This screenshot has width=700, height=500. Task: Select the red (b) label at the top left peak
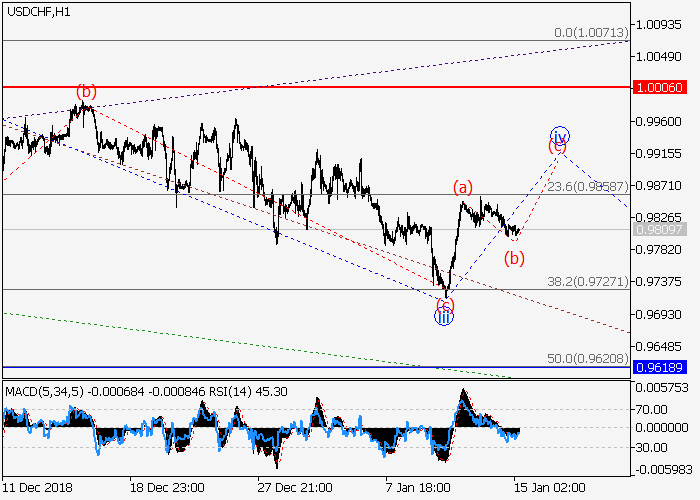click(86, 92)
